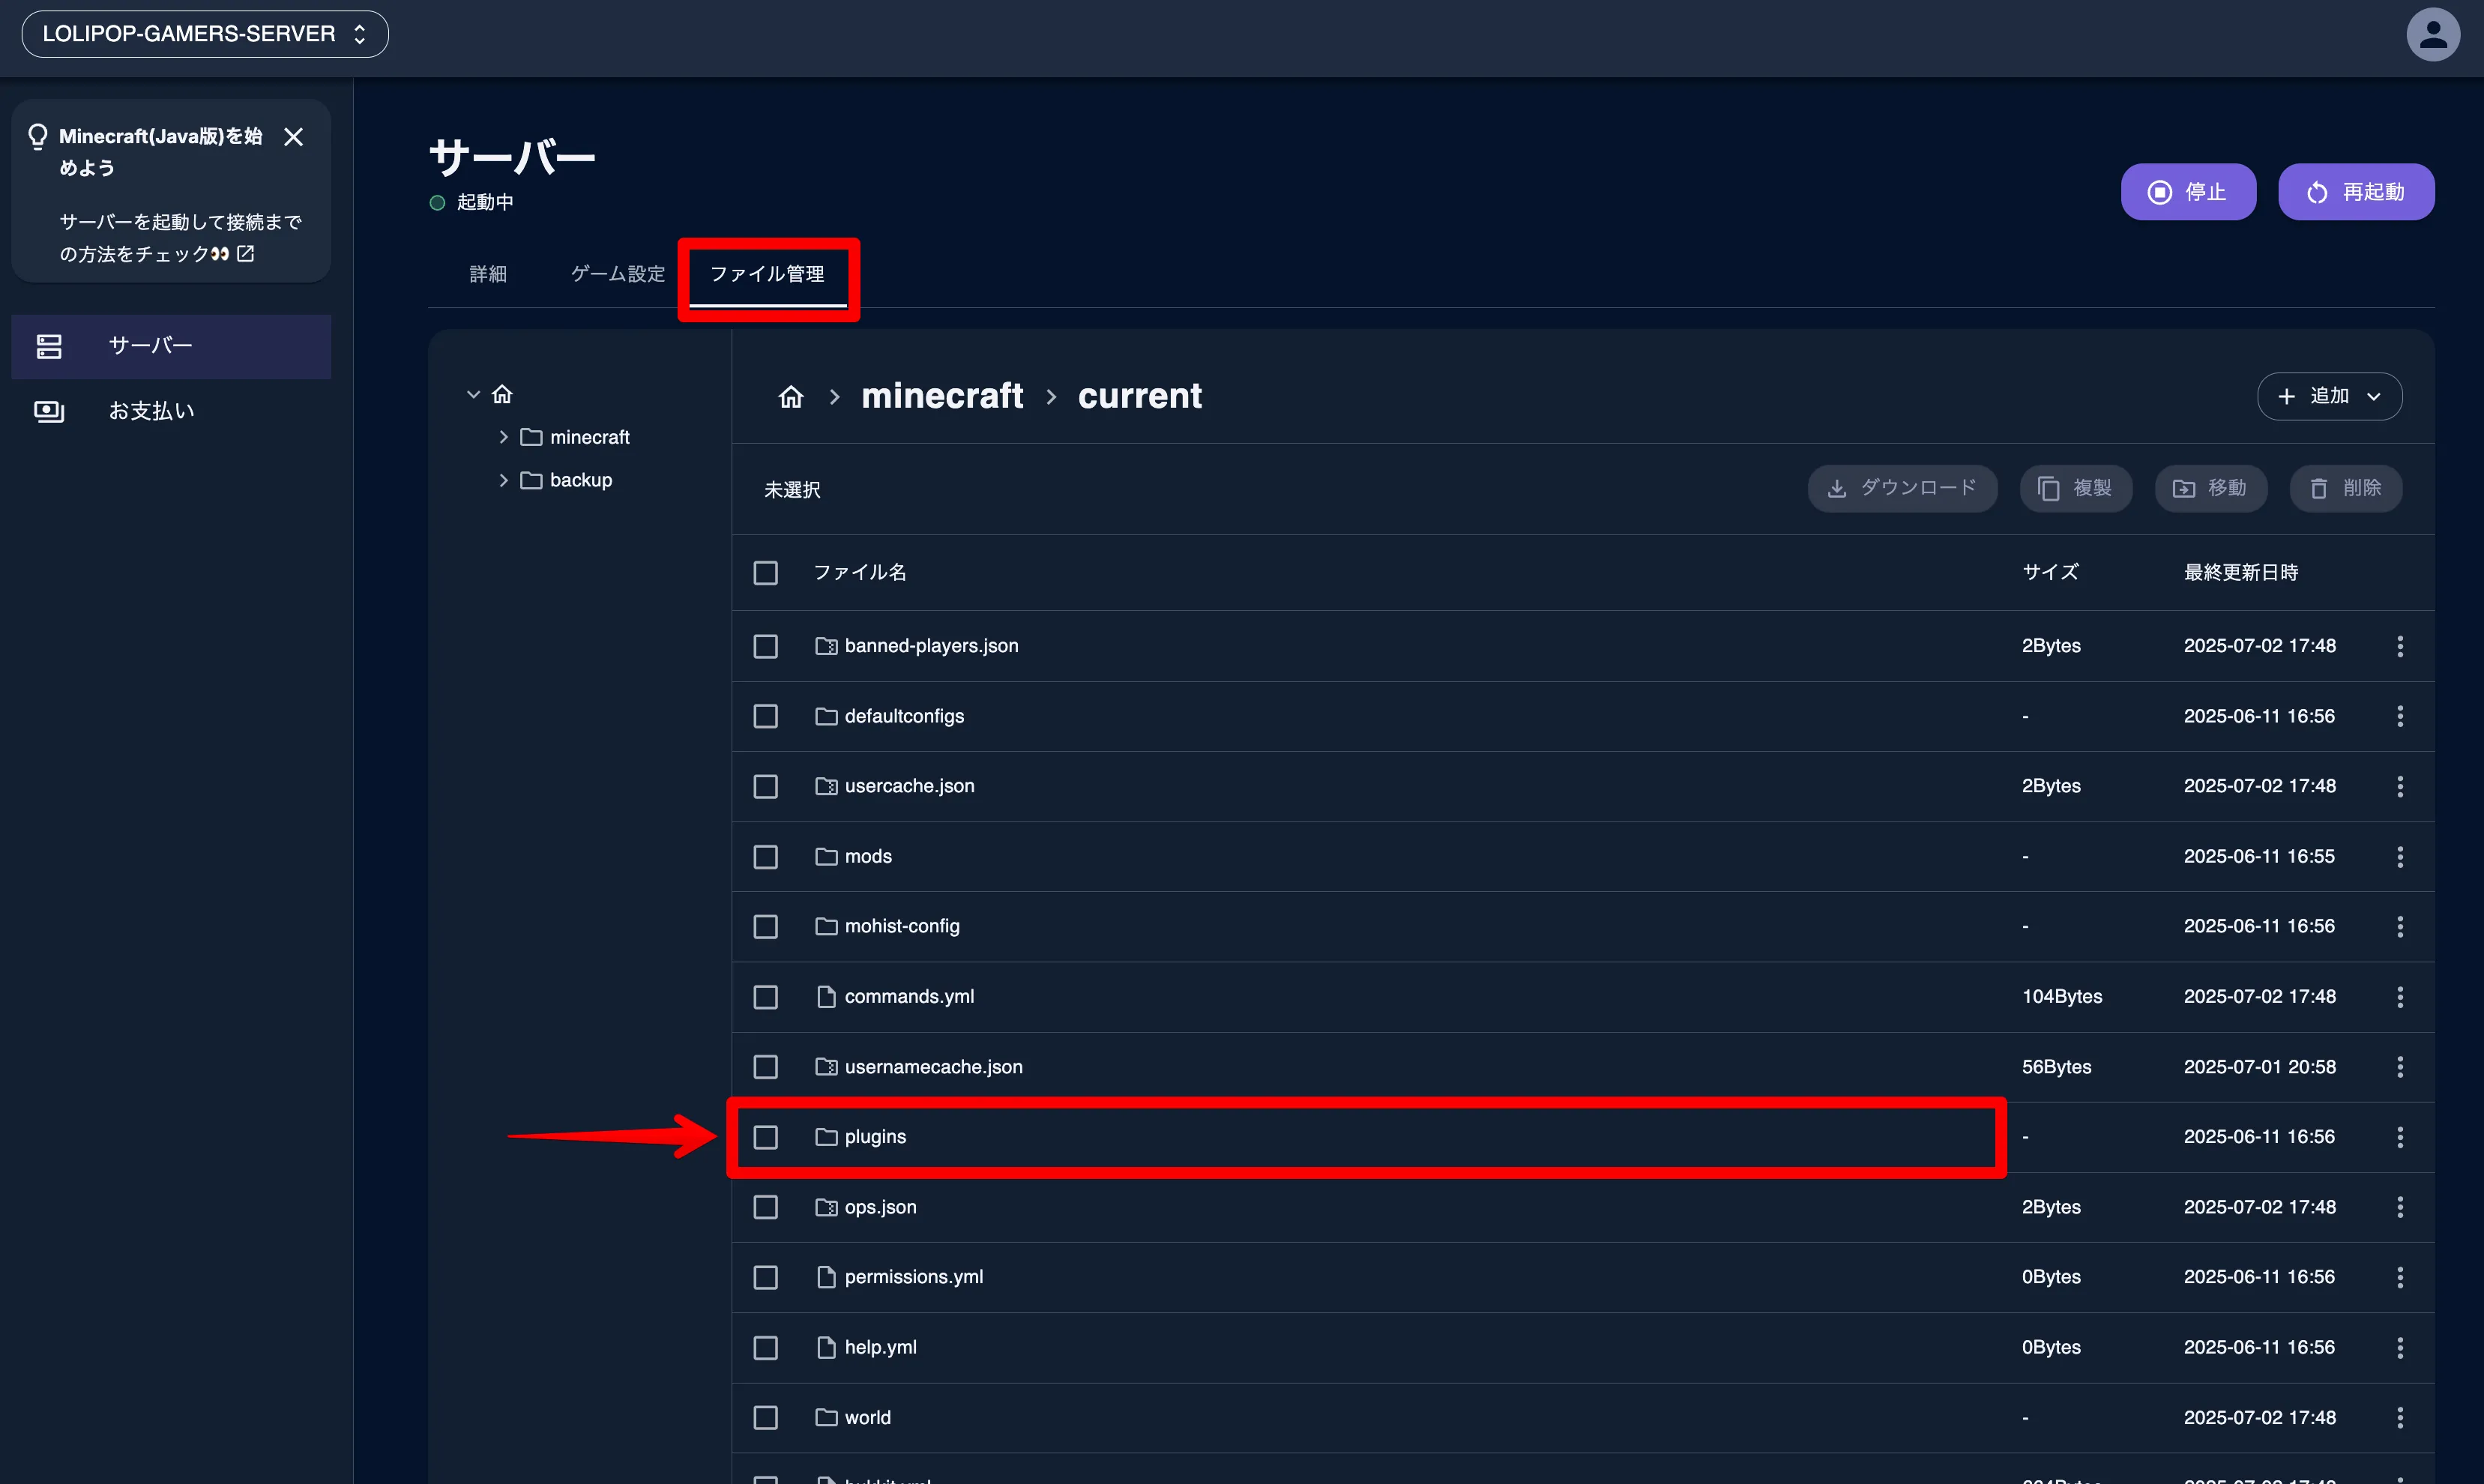Click the 再起動 restart button
Image resolution: width=2484 pixels, height=1484 pixels.
click(x=2356, y=192)
